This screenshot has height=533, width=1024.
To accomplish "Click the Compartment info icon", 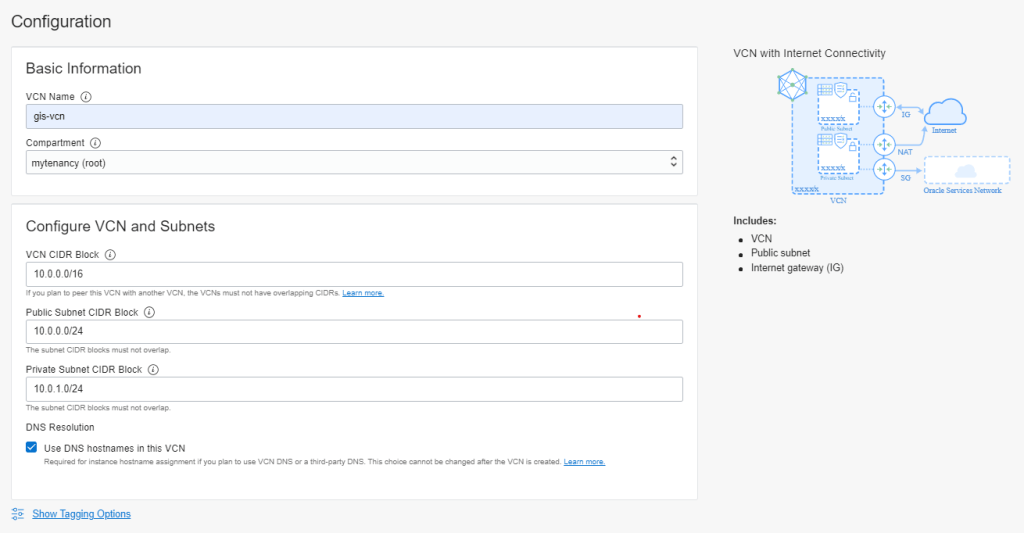I will point(95,143).
